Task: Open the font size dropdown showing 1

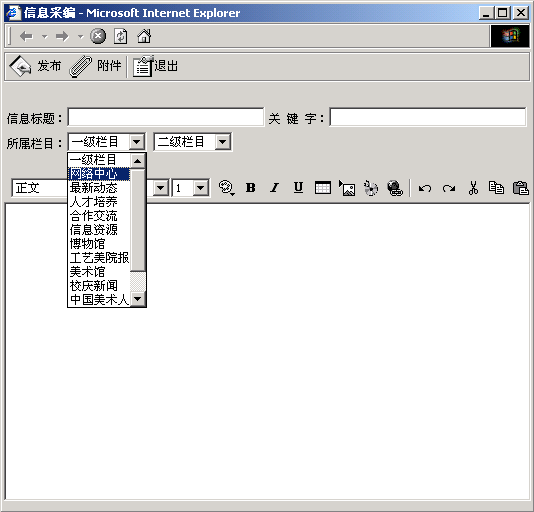Action: (x=201, y=188)
